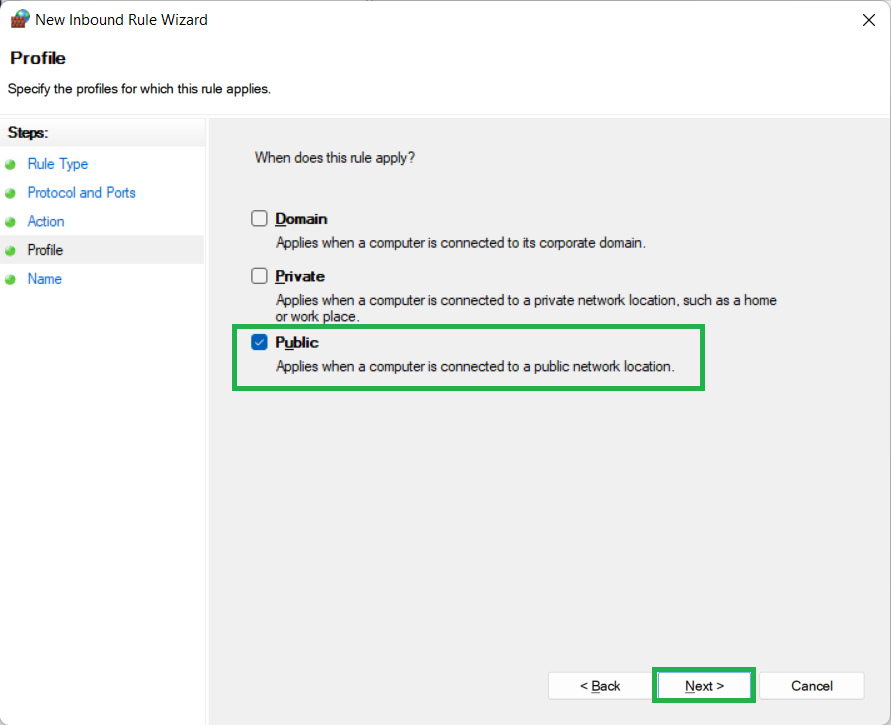The image size is (891, 725).
Task: Click the highlighted Profile step label
Action: pos(45,250)
